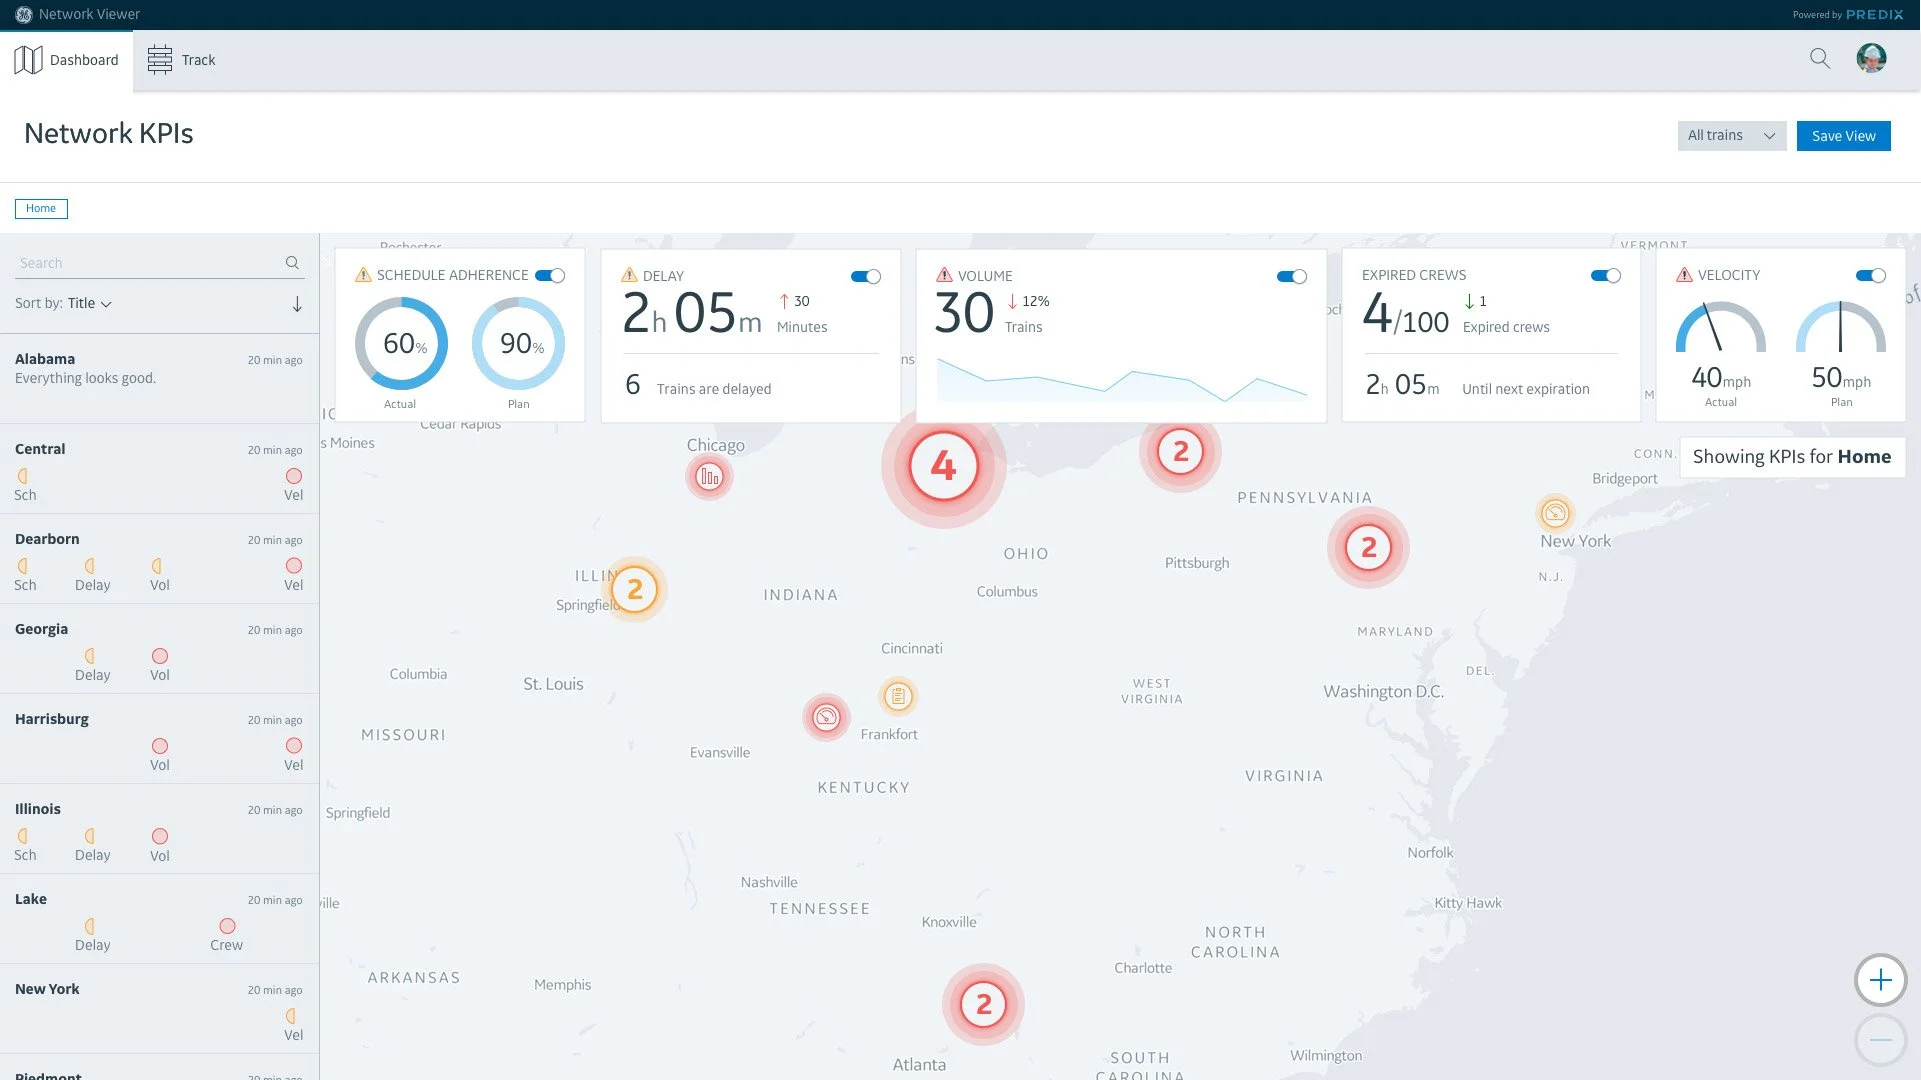Reverse sort order with the arrow icon
1921x1080 pixels.
coord(297,304)
